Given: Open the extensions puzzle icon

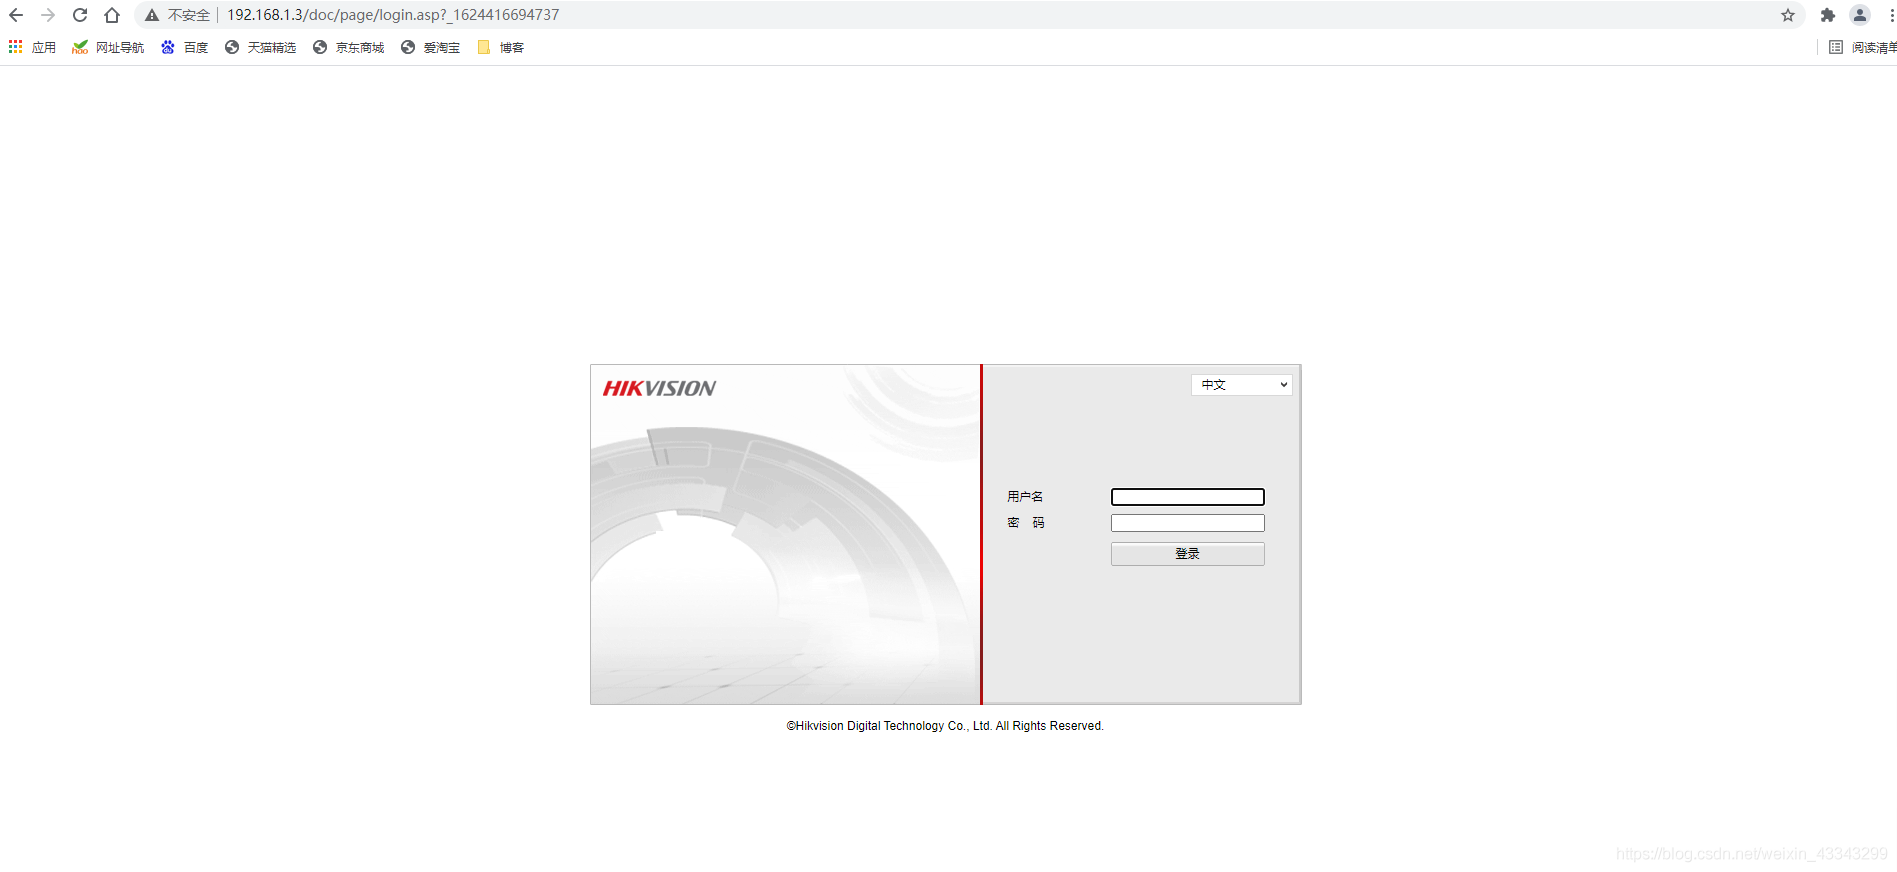Looking at the screenshot, I should [x=1828, y=15].
